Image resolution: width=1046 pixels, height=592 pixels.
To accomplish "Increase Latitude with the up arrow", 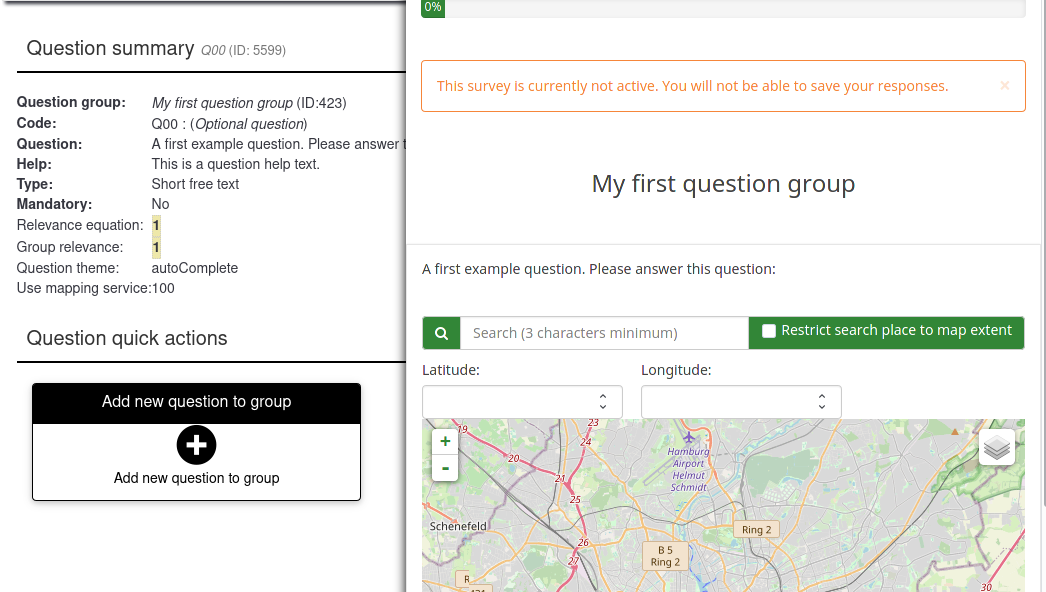I will coord(603,396).
